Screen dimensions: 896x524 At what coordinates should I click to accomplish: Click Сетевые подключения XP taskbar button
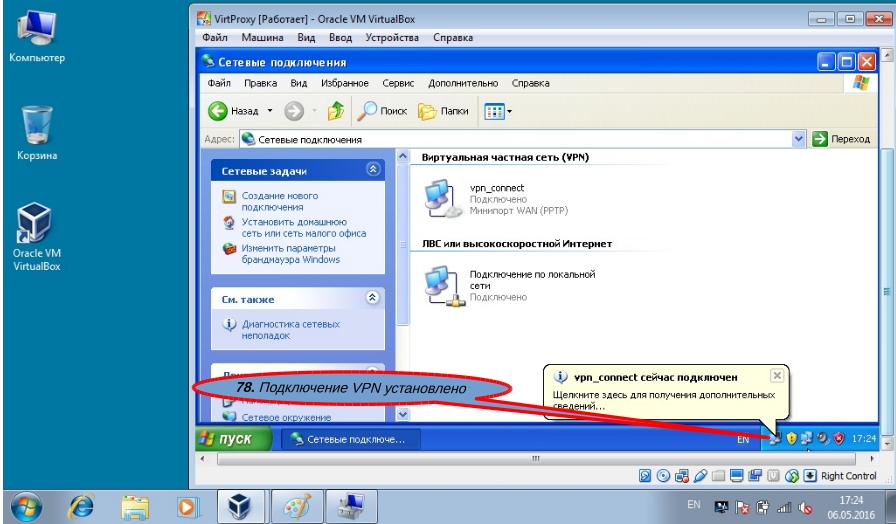point(351,439)
